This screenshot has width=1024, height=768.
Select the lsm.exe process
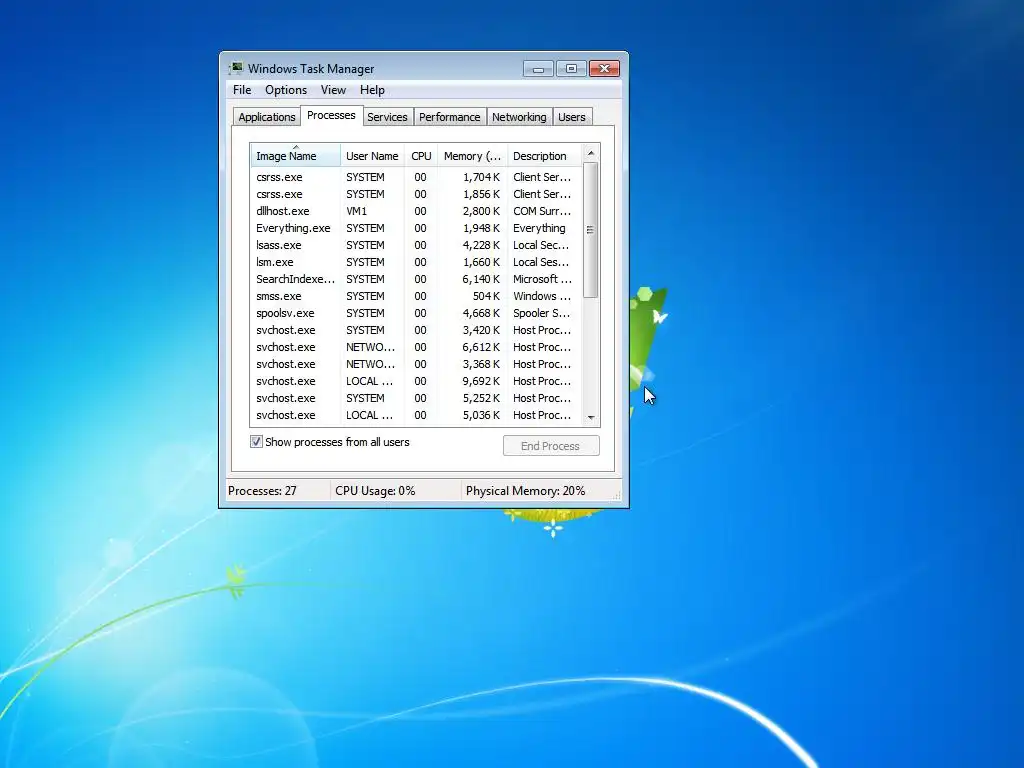pyautogui.click(x=416, y=262)
